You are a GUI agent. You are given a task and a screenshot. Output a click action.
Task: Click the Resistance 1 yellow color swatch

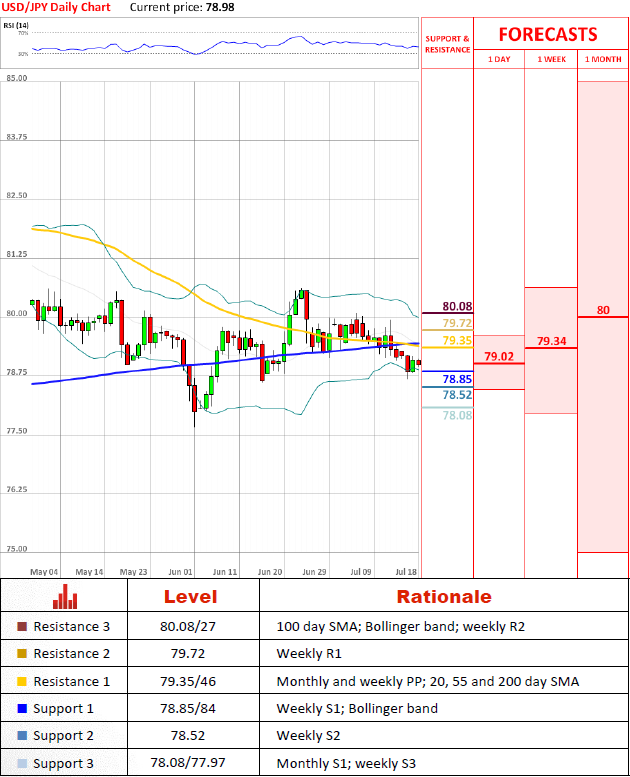coord(22,681)
